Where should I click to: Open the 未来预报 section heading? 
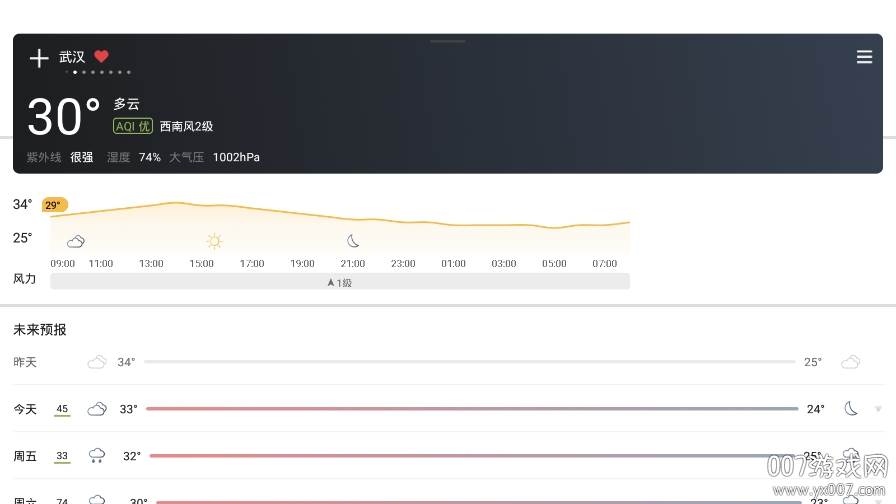[40, 330]
